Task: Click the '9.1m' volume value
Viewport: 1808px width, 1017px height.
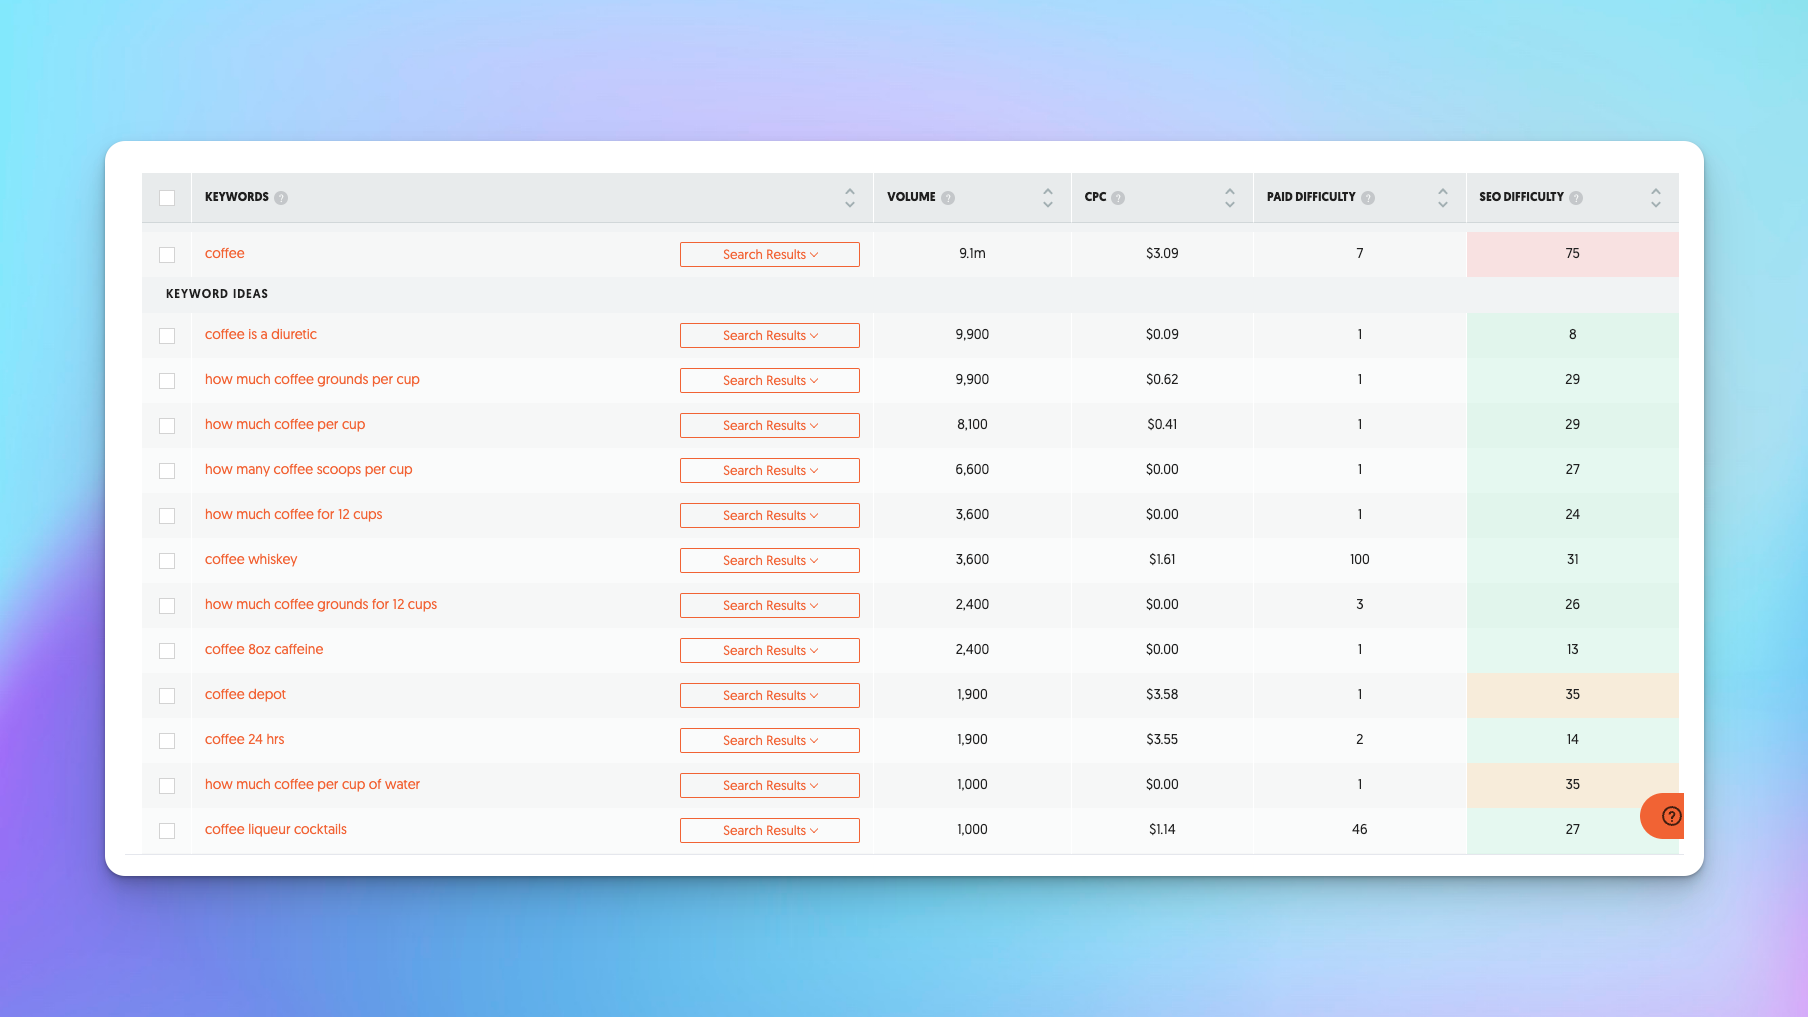Action: click(x=972, y=254)
